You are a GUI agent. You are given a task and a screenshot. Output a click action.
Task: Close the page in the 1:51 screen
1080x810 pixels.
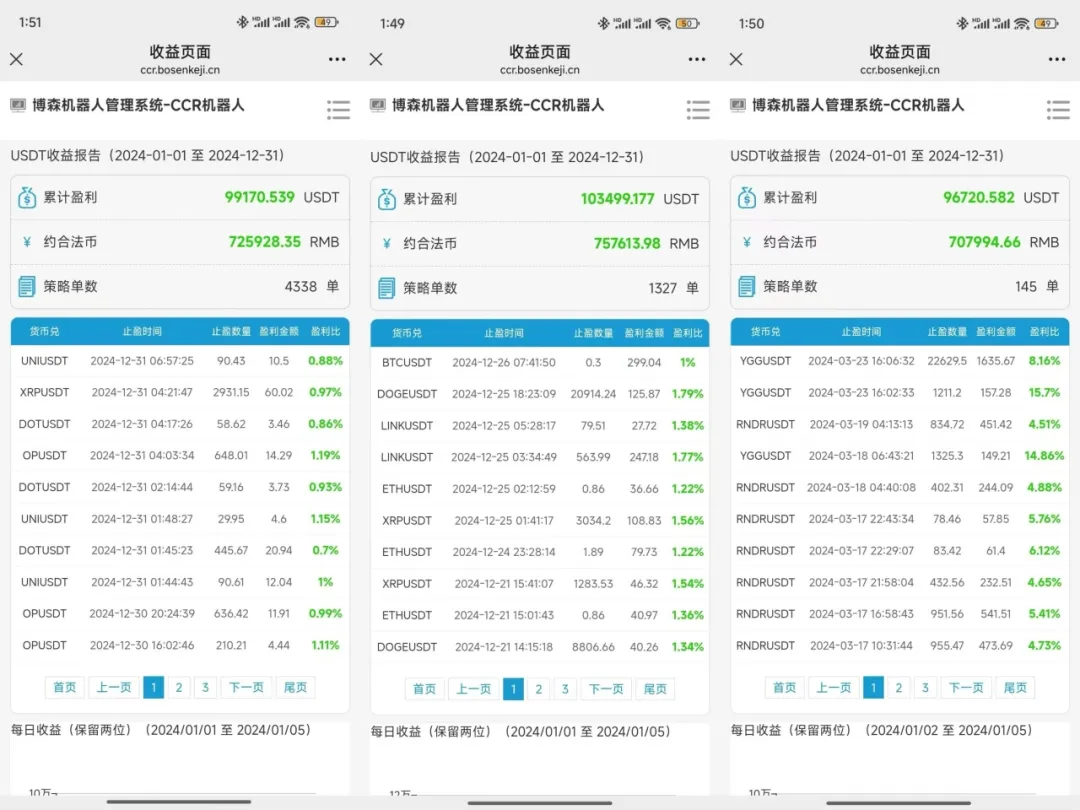pos(17,59)
